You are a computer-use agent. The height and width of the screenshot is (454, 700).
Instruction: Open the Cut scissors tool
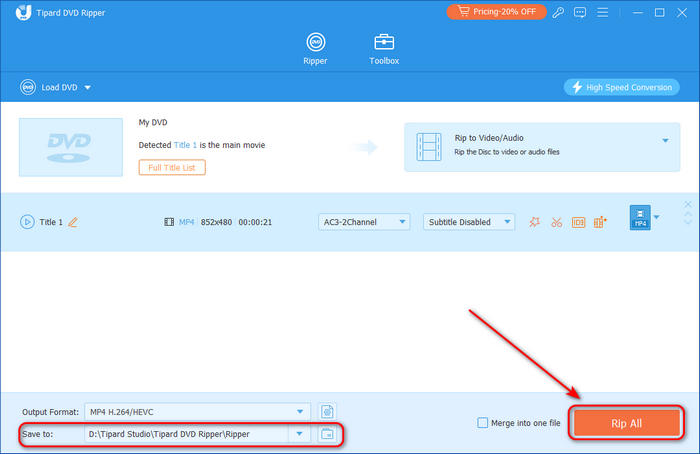[x=556, y=222]
